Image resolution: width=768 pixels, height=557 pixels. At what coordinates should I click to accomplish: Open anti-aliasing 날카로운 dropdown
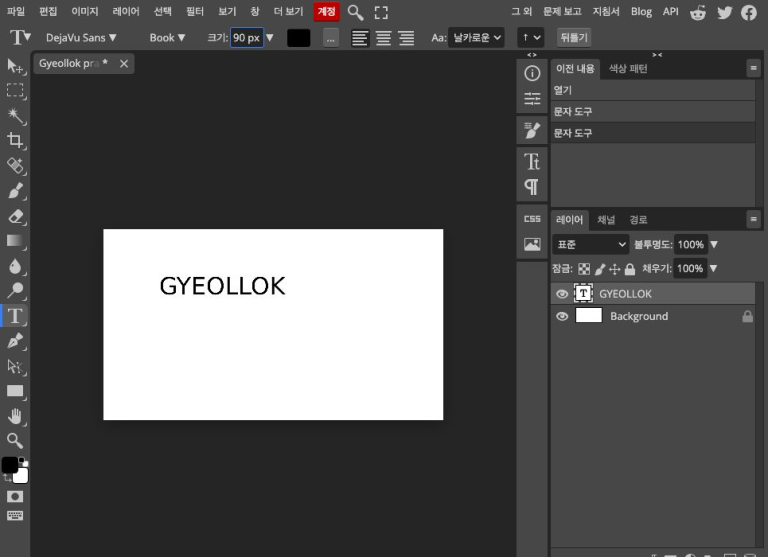[476, 38]
